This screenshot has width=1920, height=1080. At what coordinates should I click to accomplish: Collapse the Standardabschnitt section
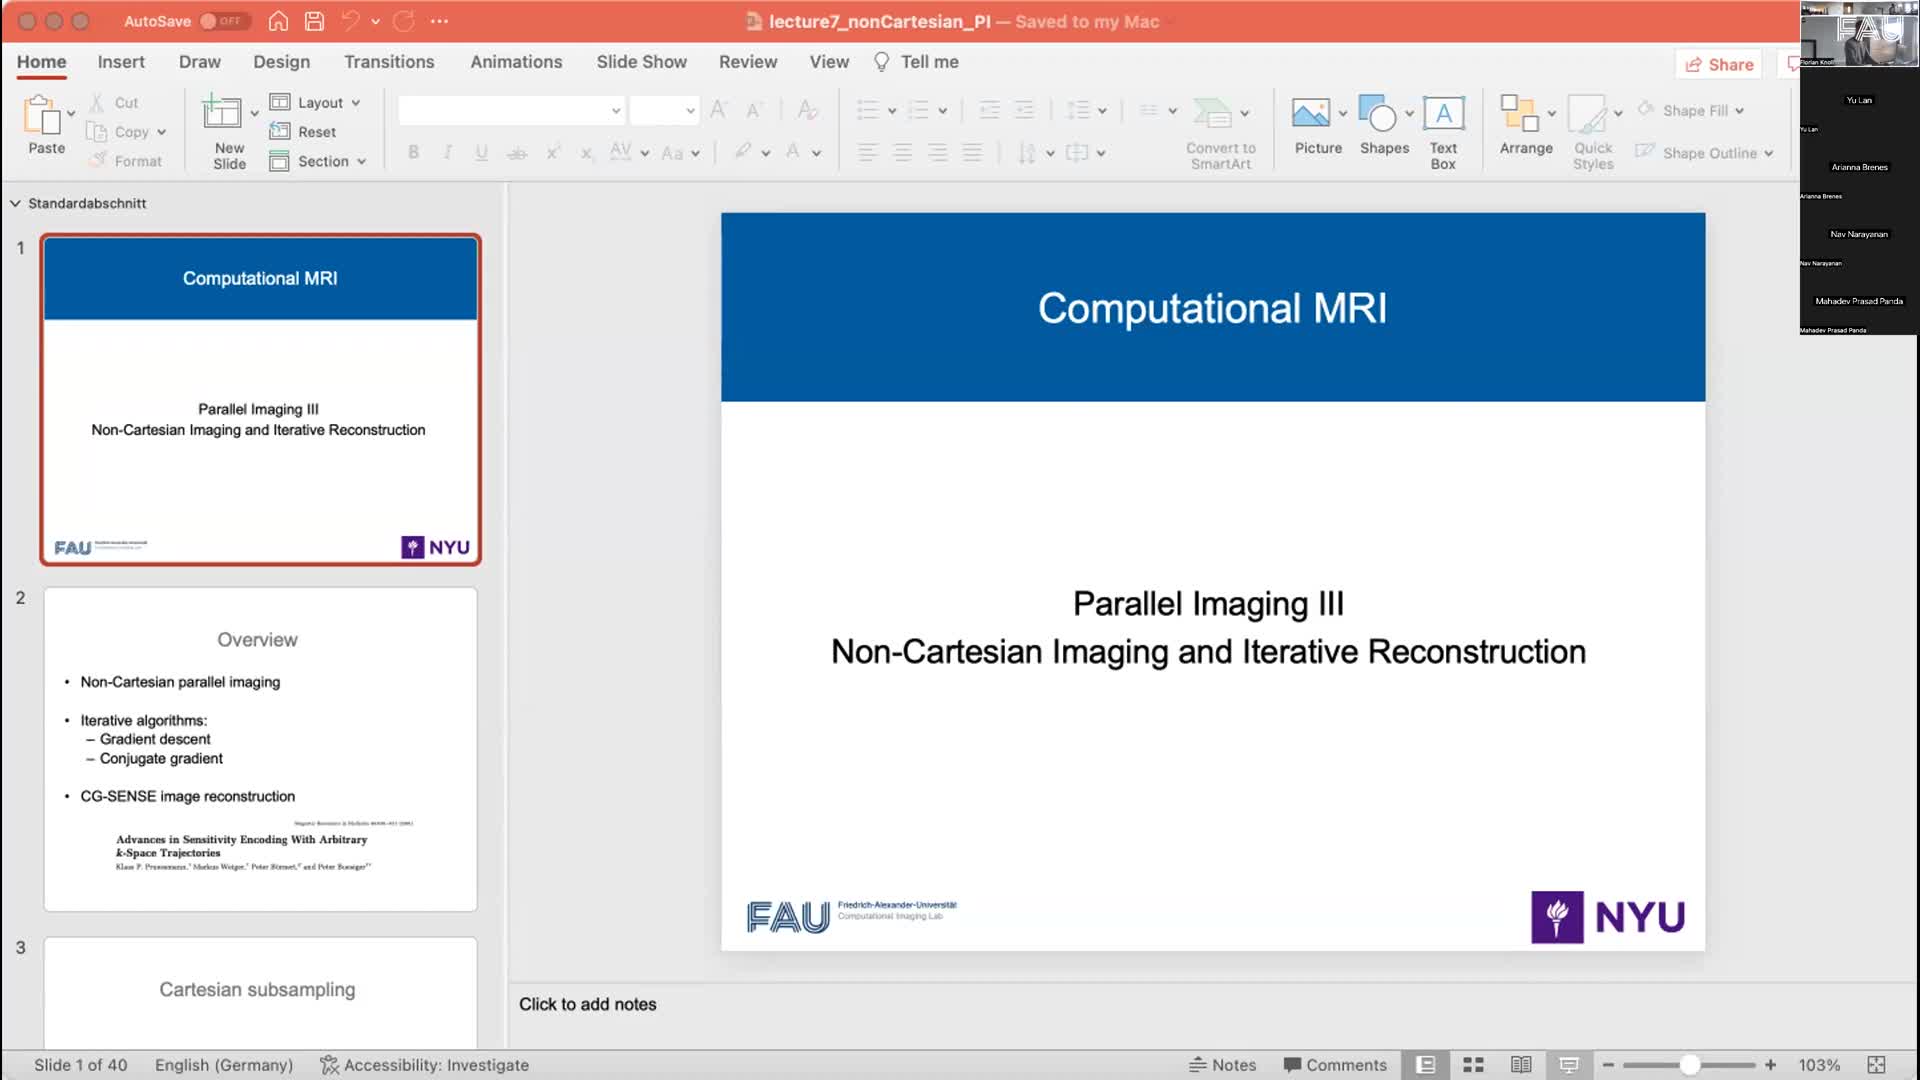click(x=15, y=203)
